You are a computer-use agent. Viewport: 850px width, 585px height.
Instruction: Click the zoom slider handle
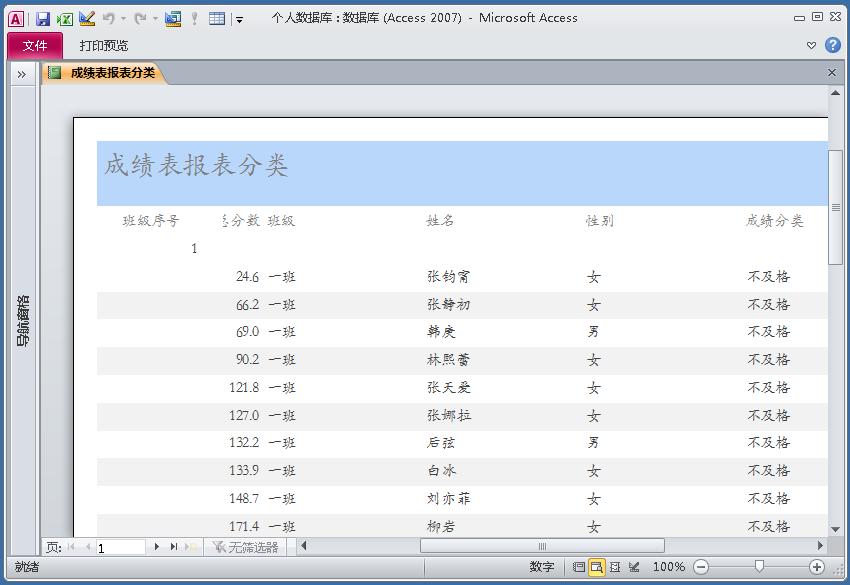coord(759,567)
